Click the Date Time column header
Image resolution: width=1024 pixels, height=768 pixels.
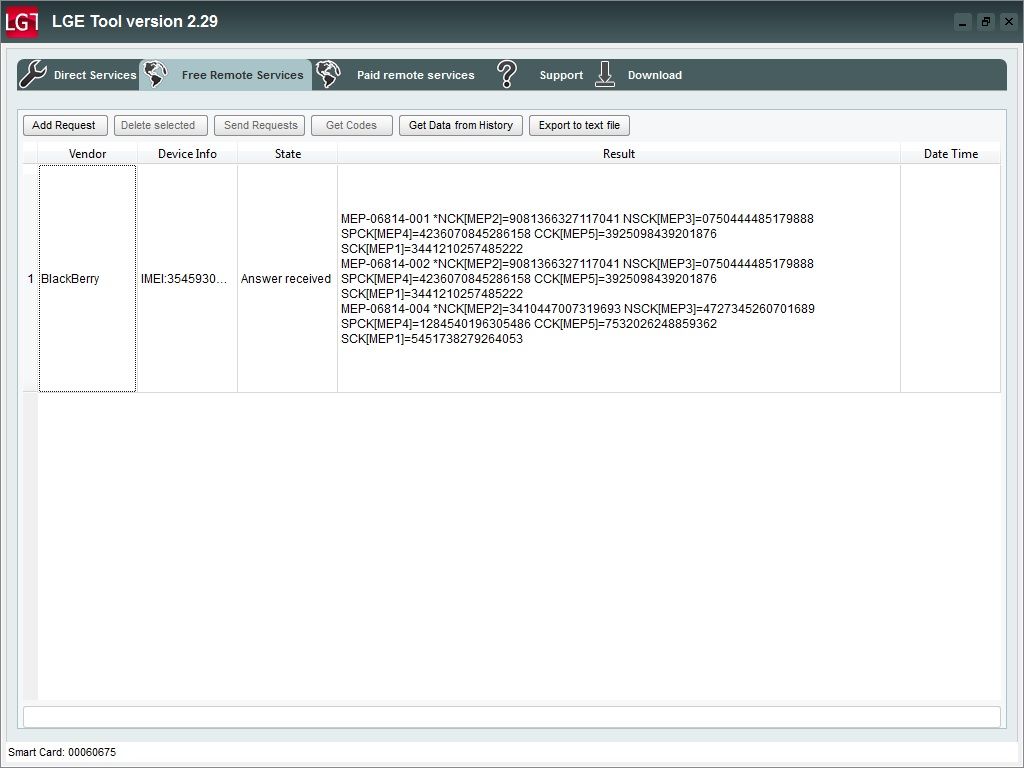click(950, 153)
